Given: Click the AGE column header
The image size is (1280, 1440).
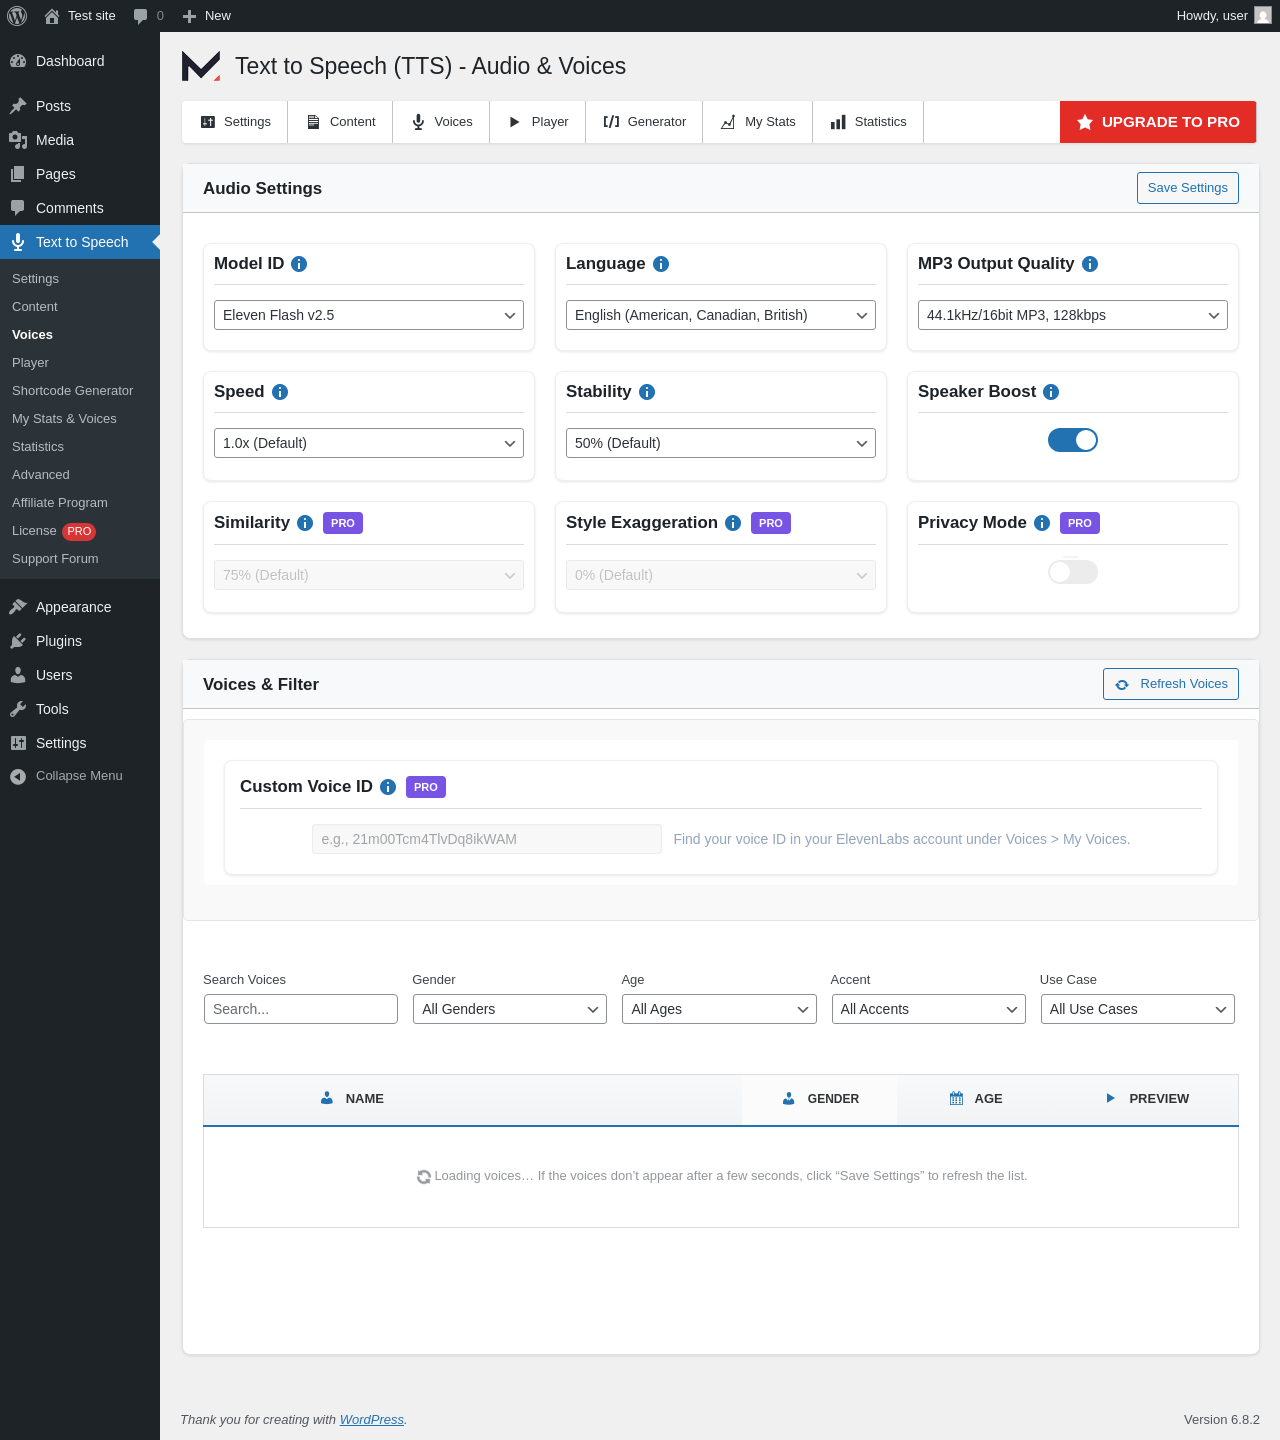Looking at the screenshot, I should 976,1099.
